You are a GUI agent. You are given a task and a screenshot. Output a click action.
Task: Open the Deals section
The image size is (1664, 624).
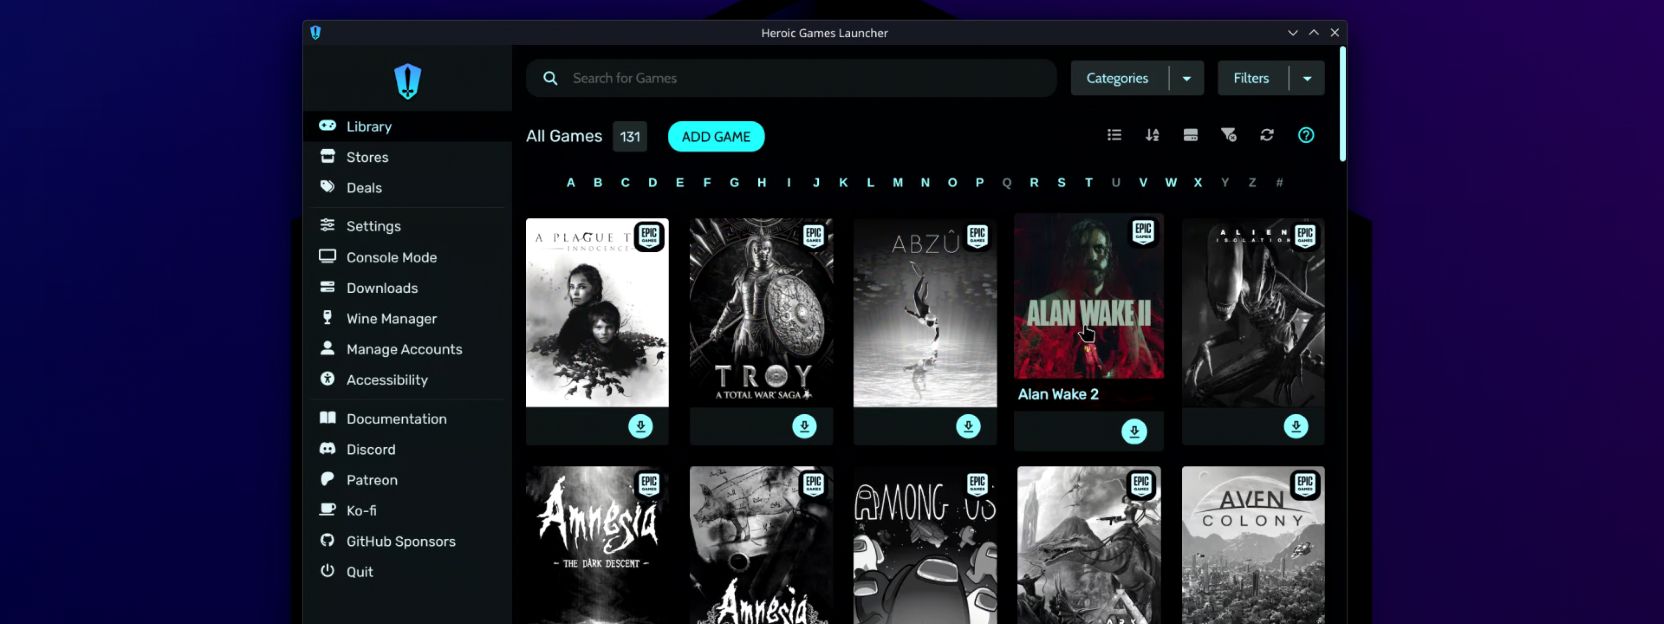408,188
